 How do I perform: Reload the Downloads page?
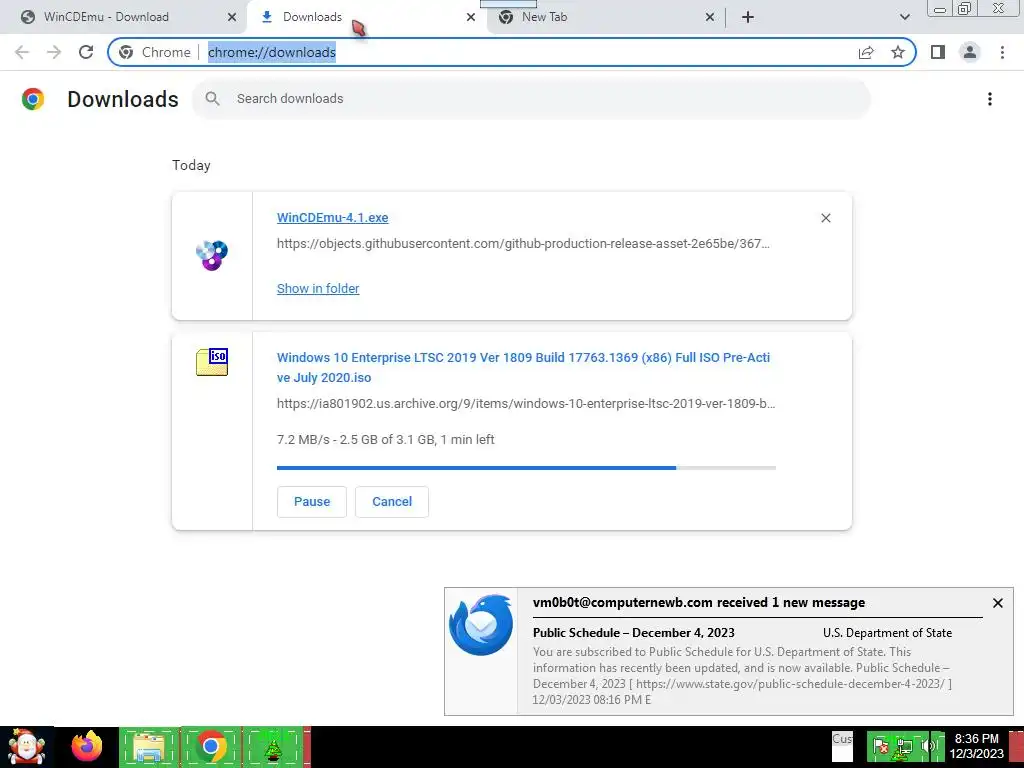coord(86,52)
